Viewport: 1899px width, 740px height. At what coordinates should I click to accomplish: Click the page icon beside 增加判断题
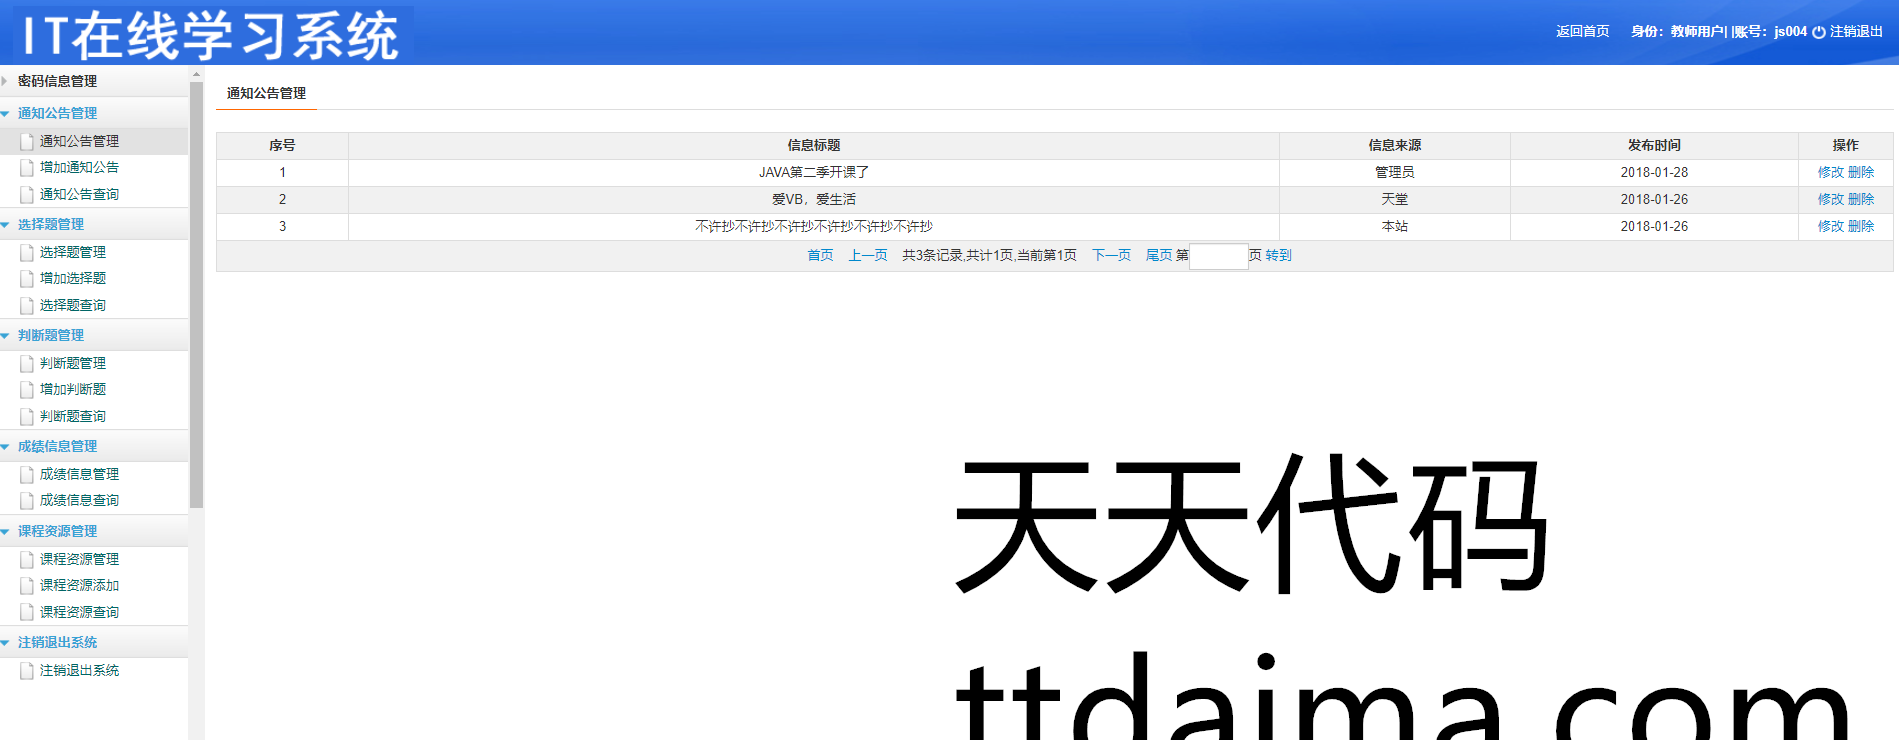27,390
